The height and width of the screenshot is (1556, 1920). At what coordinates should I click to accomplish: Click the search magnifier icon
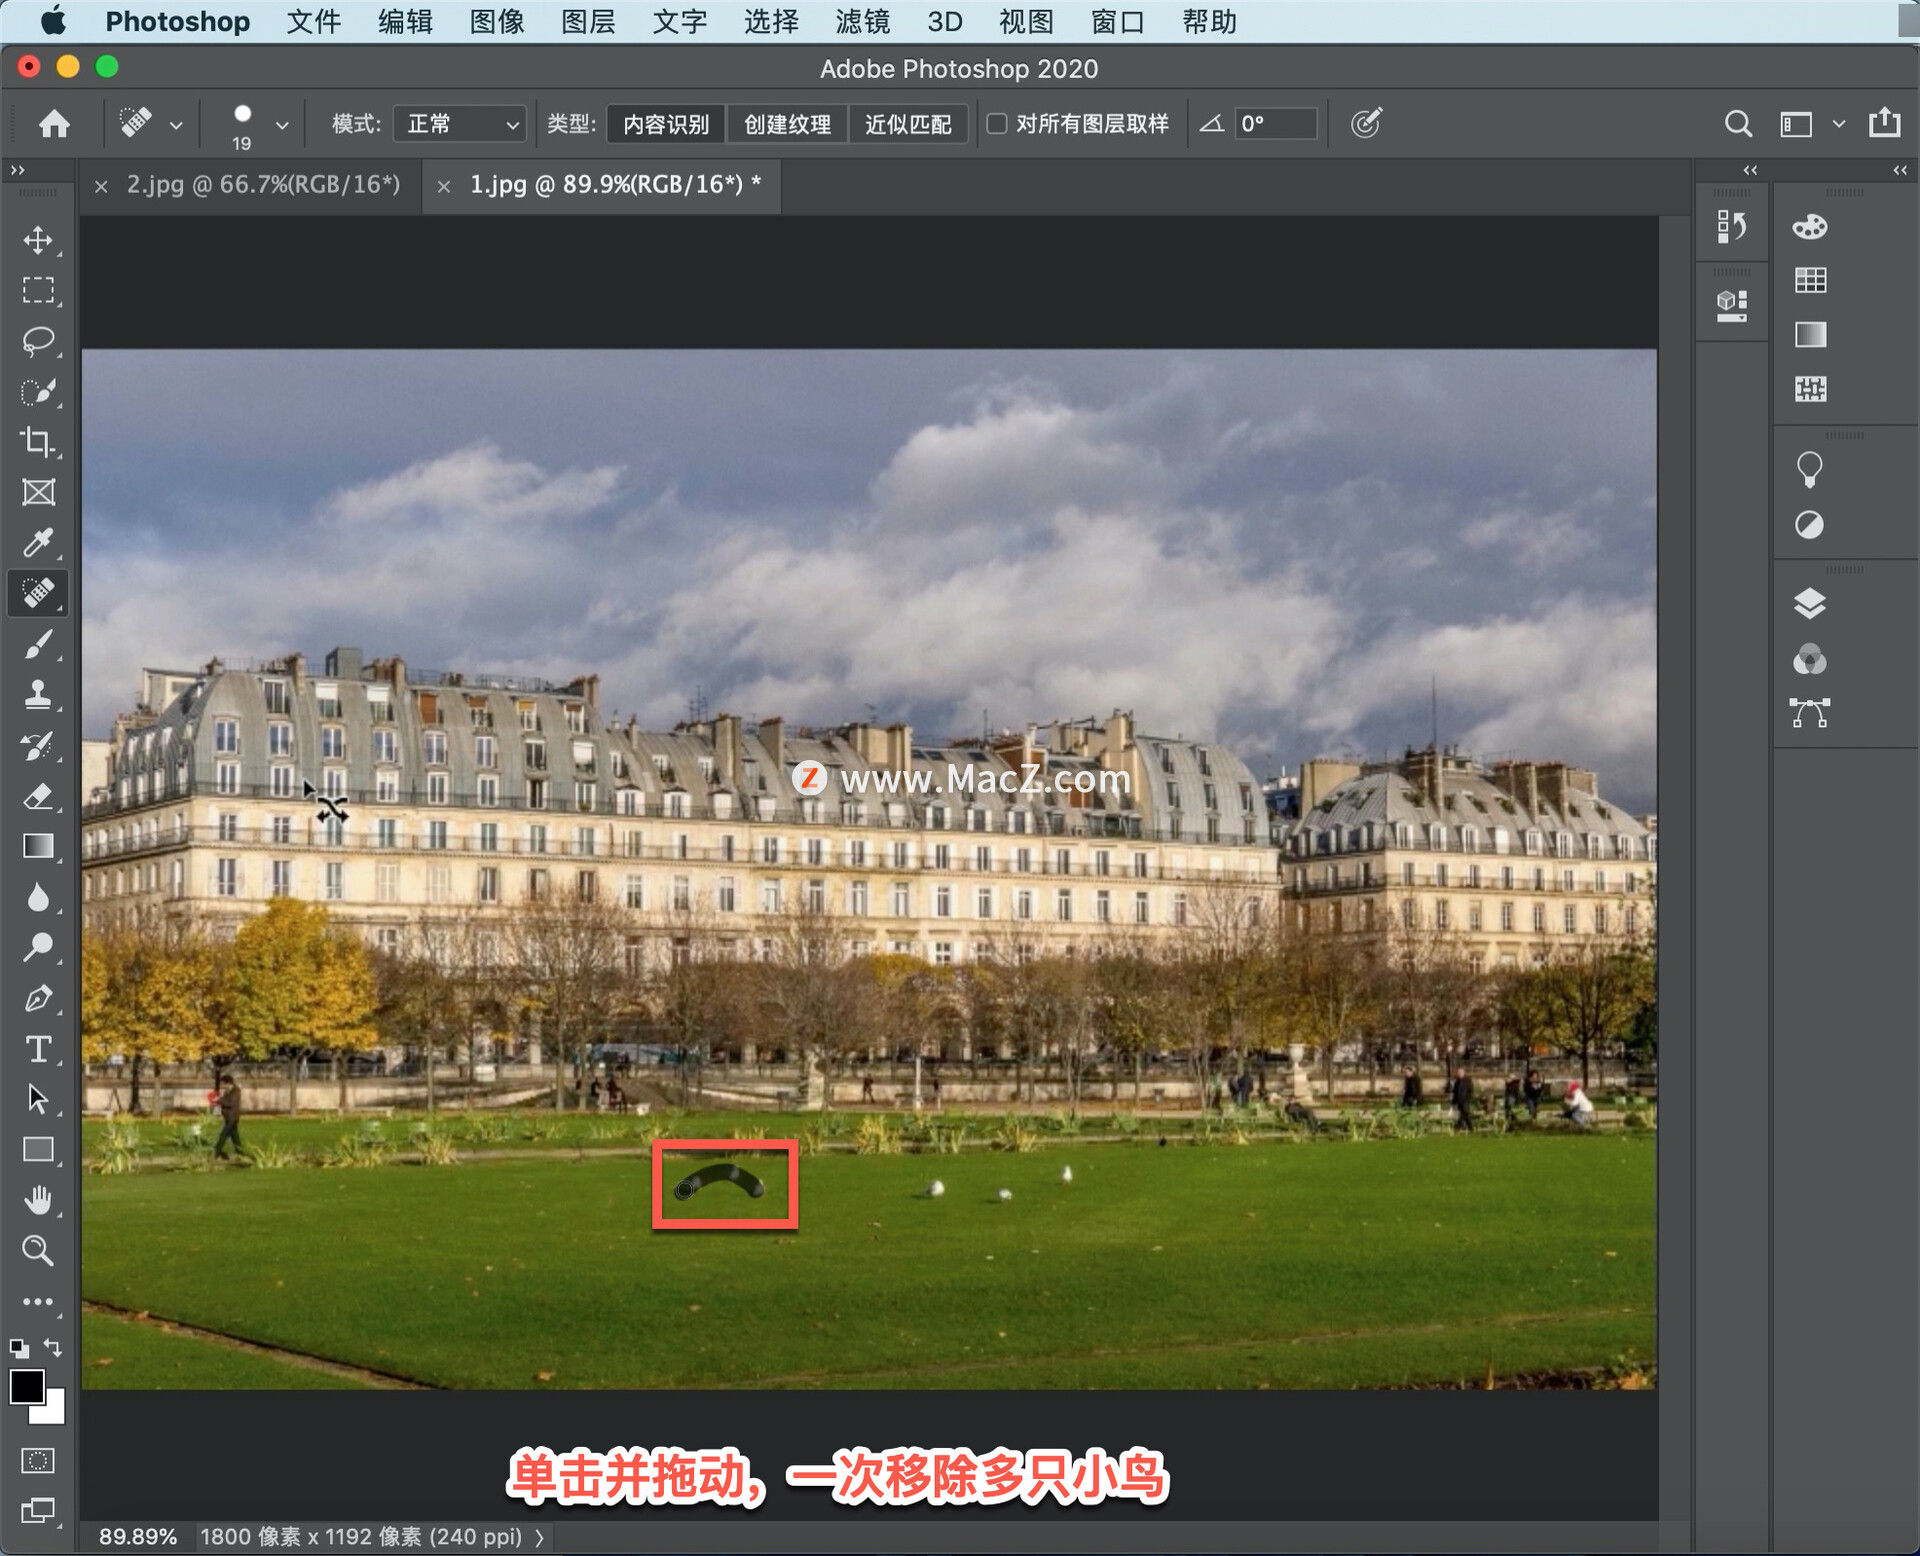[x=1738, y=124]
